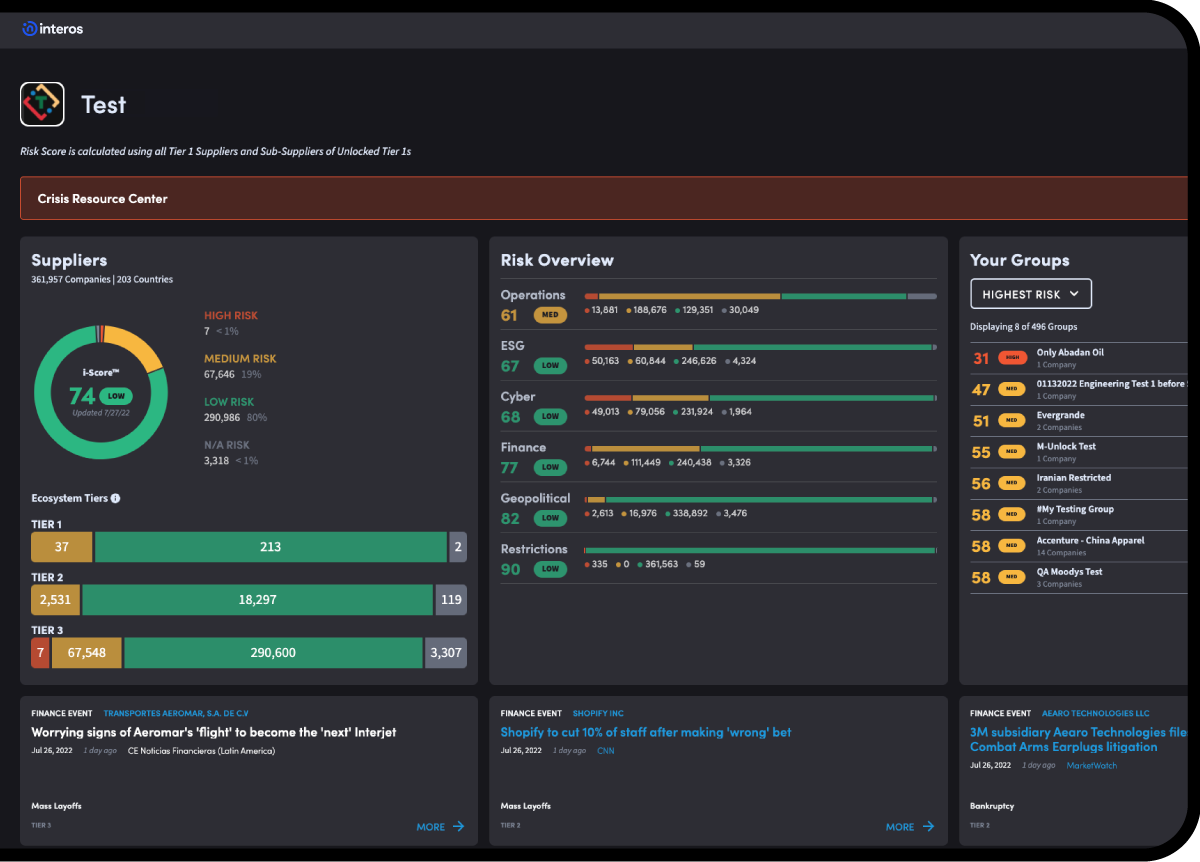Click the i-Score 74 donut chart center
This screenshot has width=1200, height=862.
tap(99, 392)
